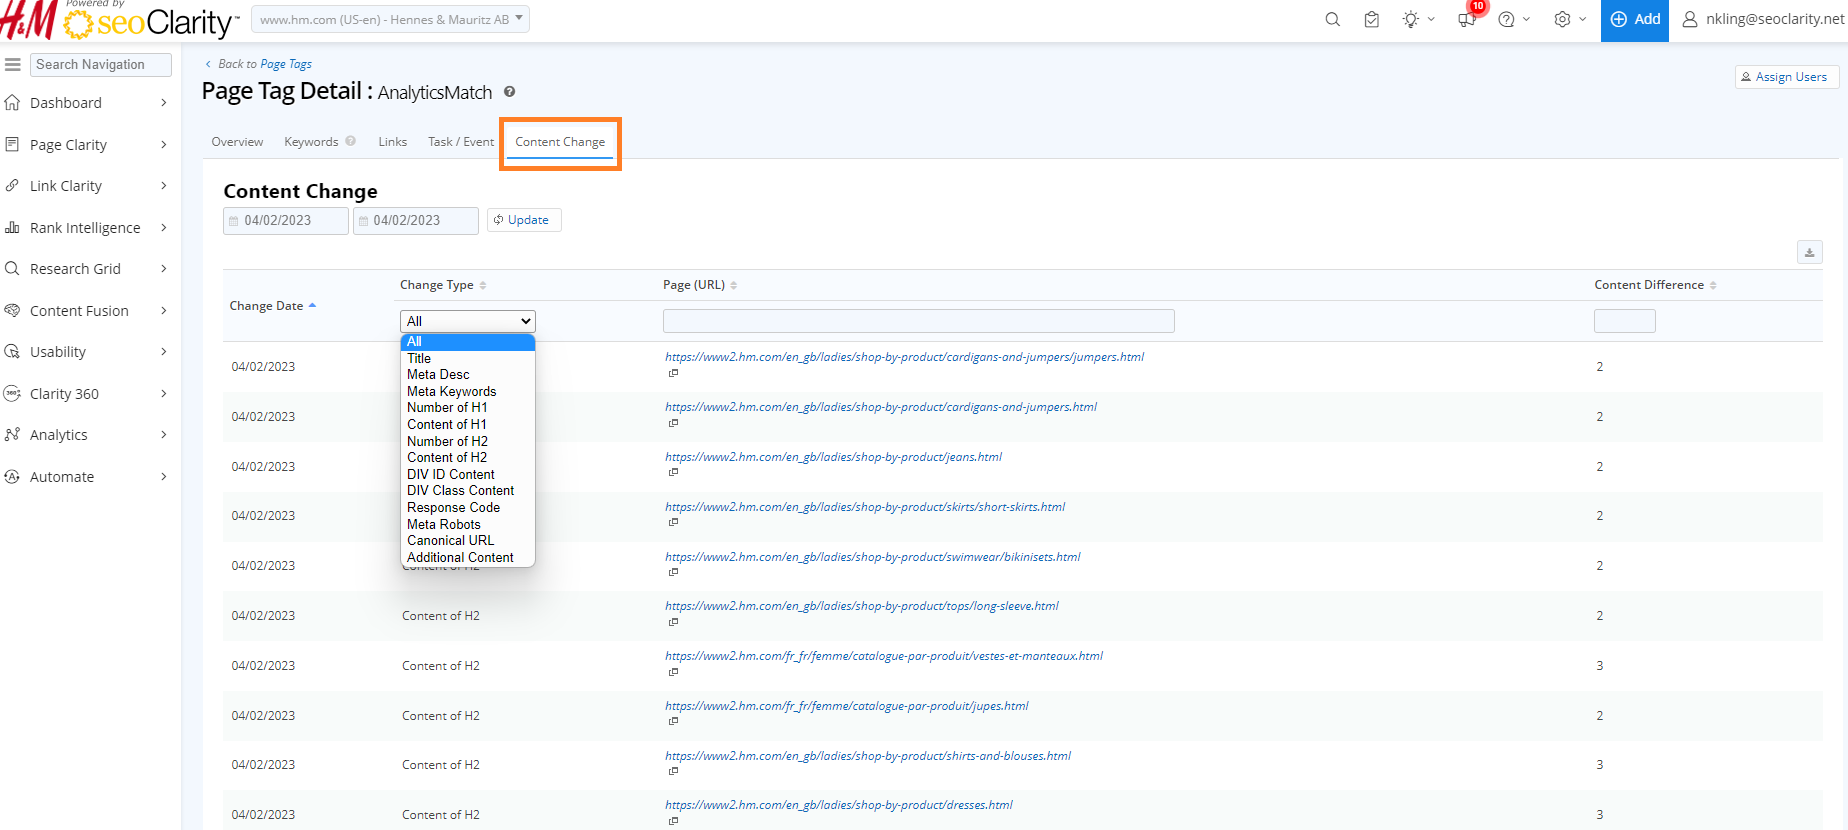Switch to the Task / Event tab
The height and width of the screenshot is (830, 1848).
(x=460, y=142)
